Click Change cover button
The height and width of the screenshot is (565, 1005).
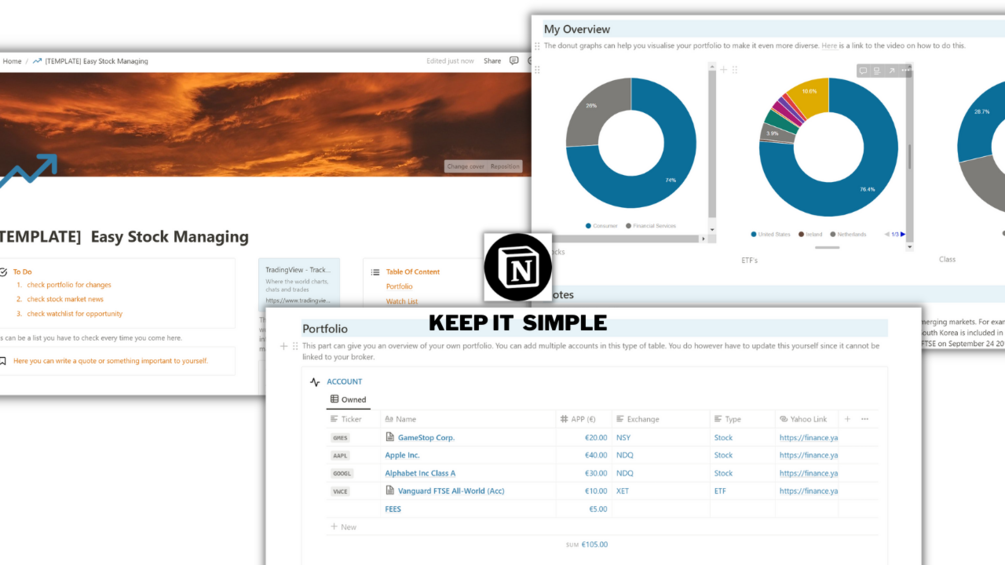465,167
